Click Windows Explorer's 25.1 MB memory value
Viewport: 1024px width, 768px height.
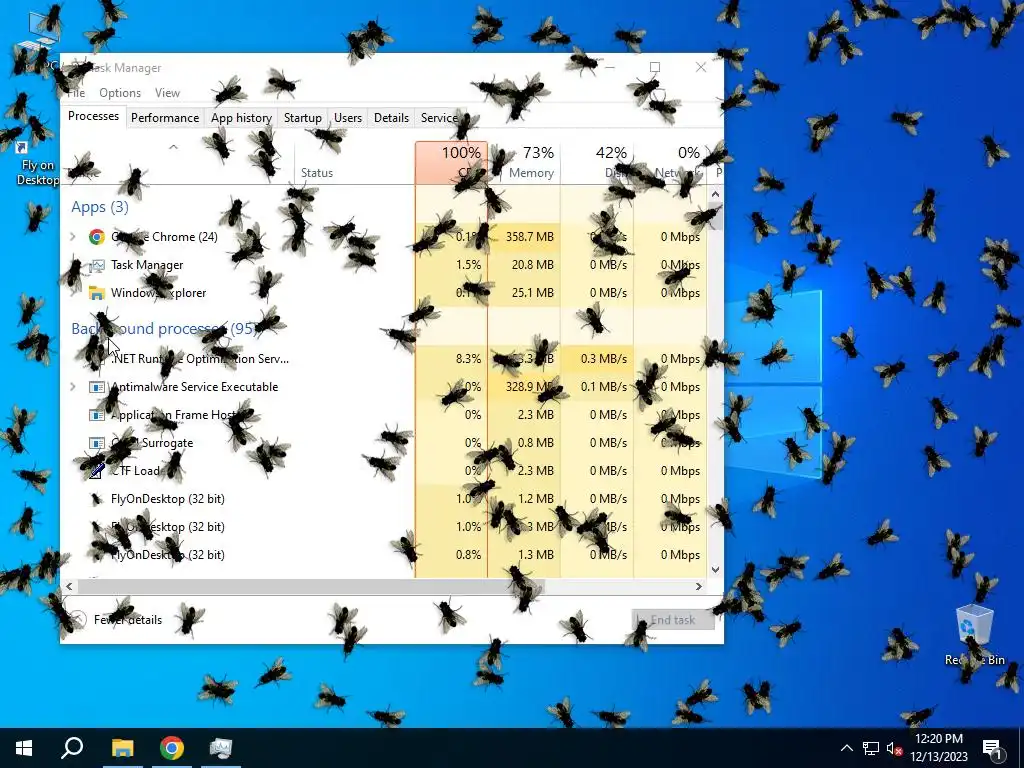point(532,293)
